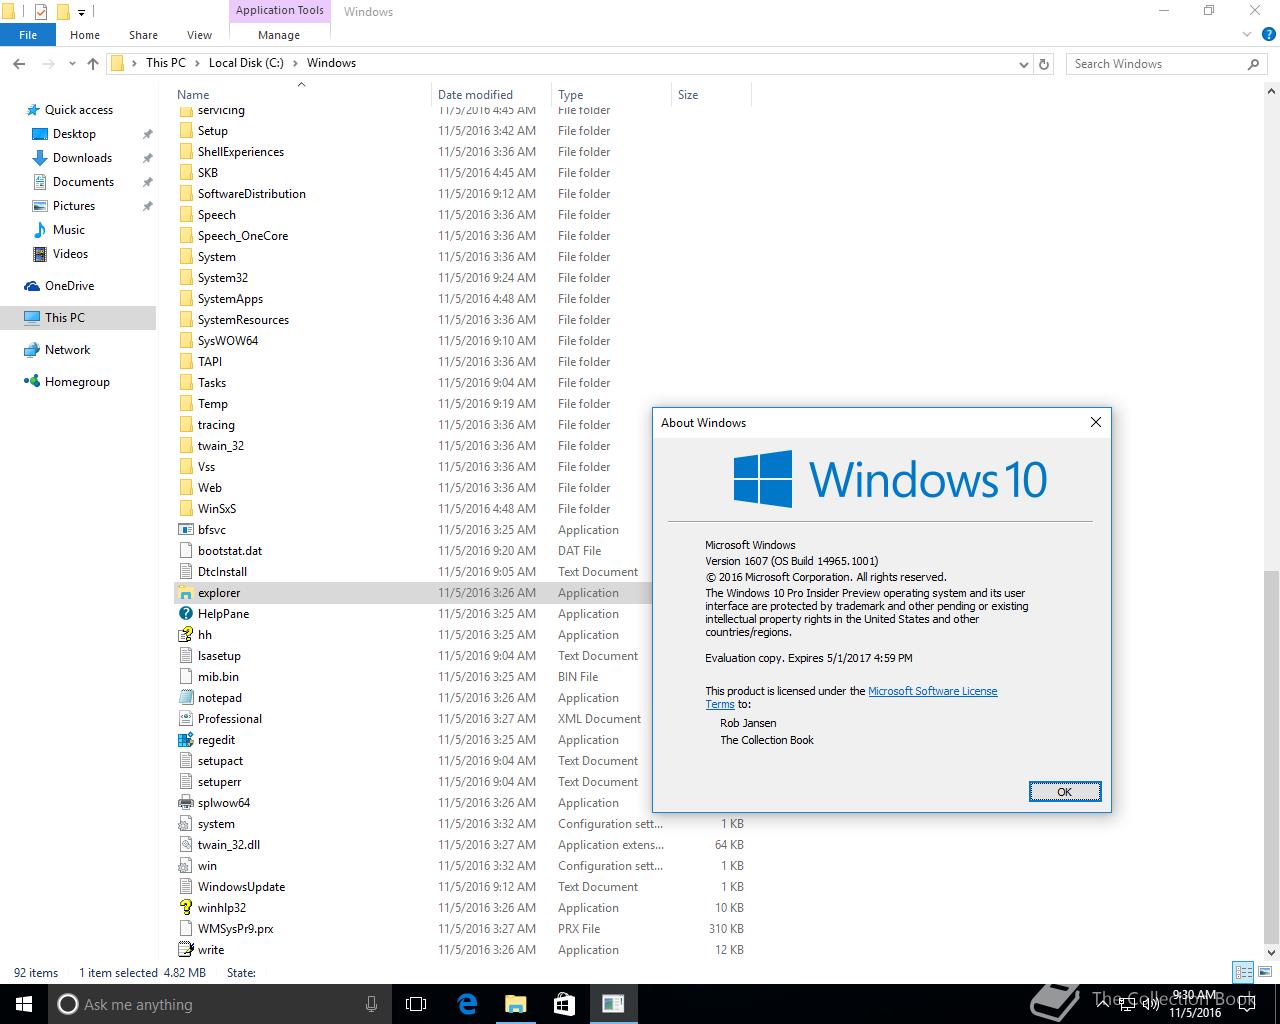Select the SoftwareDistribution folder row
This screenshot has height=1024, width=1280.
(x=462, y=194)
